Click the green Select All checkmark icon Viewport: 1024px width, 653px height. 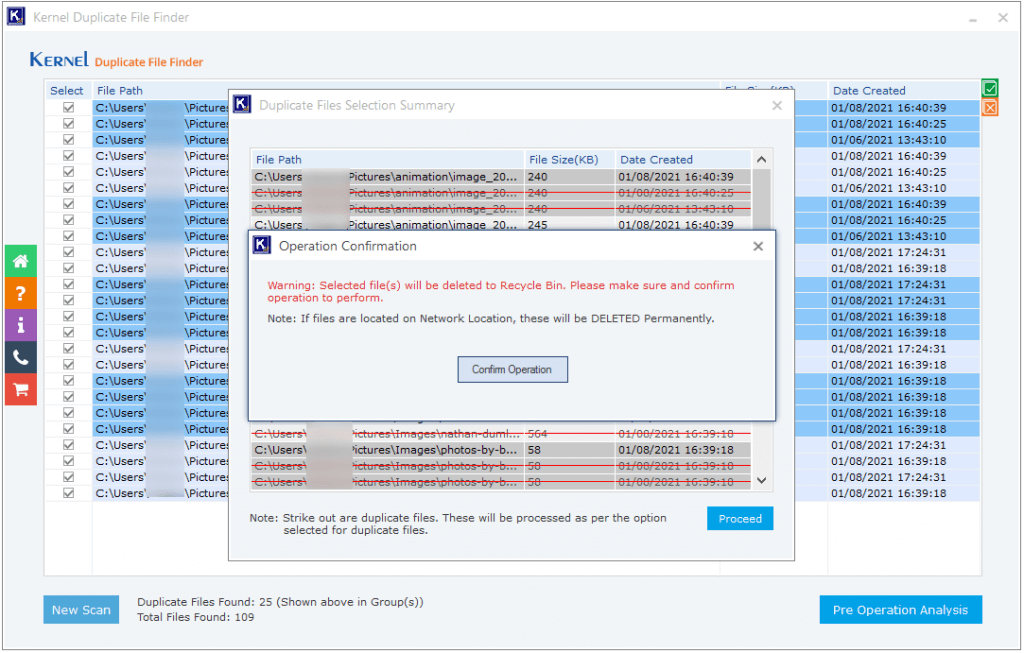[989, 89]
